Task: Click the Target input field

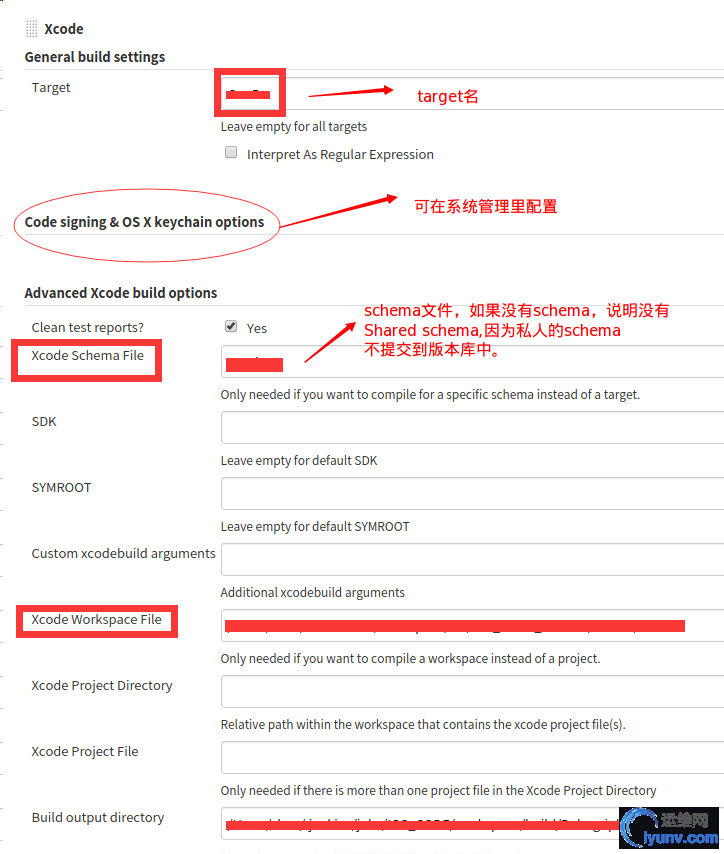Action: pos(472,94)
